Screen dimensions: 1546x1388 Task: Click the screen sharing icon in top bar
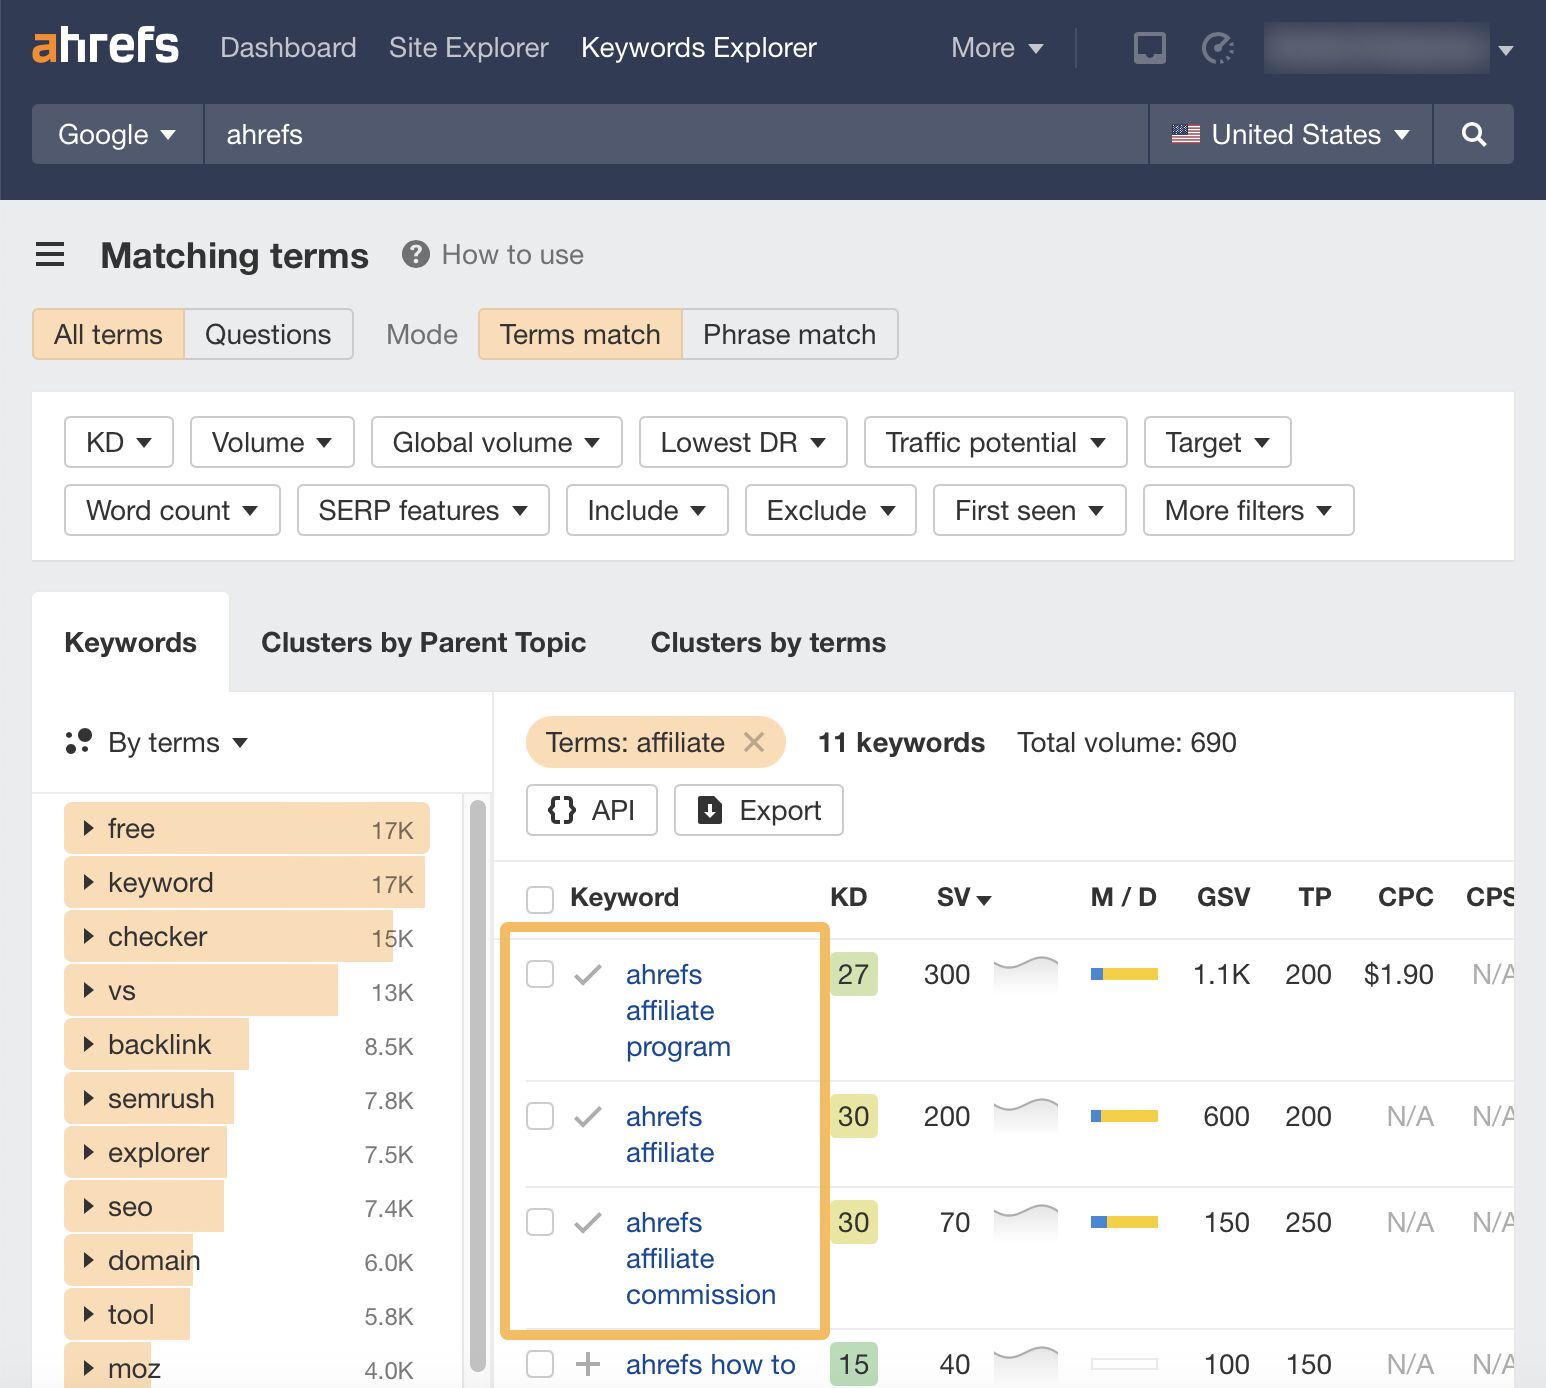[1150, 47]
